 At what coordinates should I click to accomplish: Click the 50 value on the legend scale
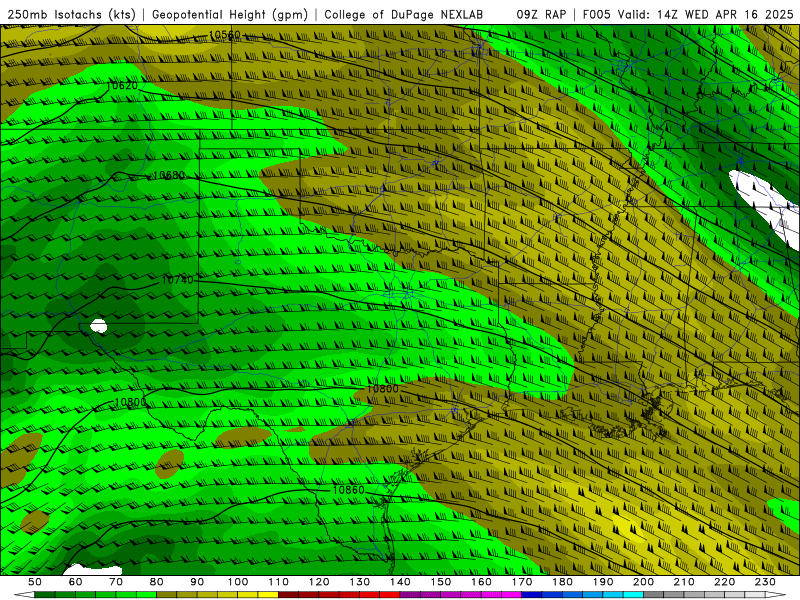[35, 582]
